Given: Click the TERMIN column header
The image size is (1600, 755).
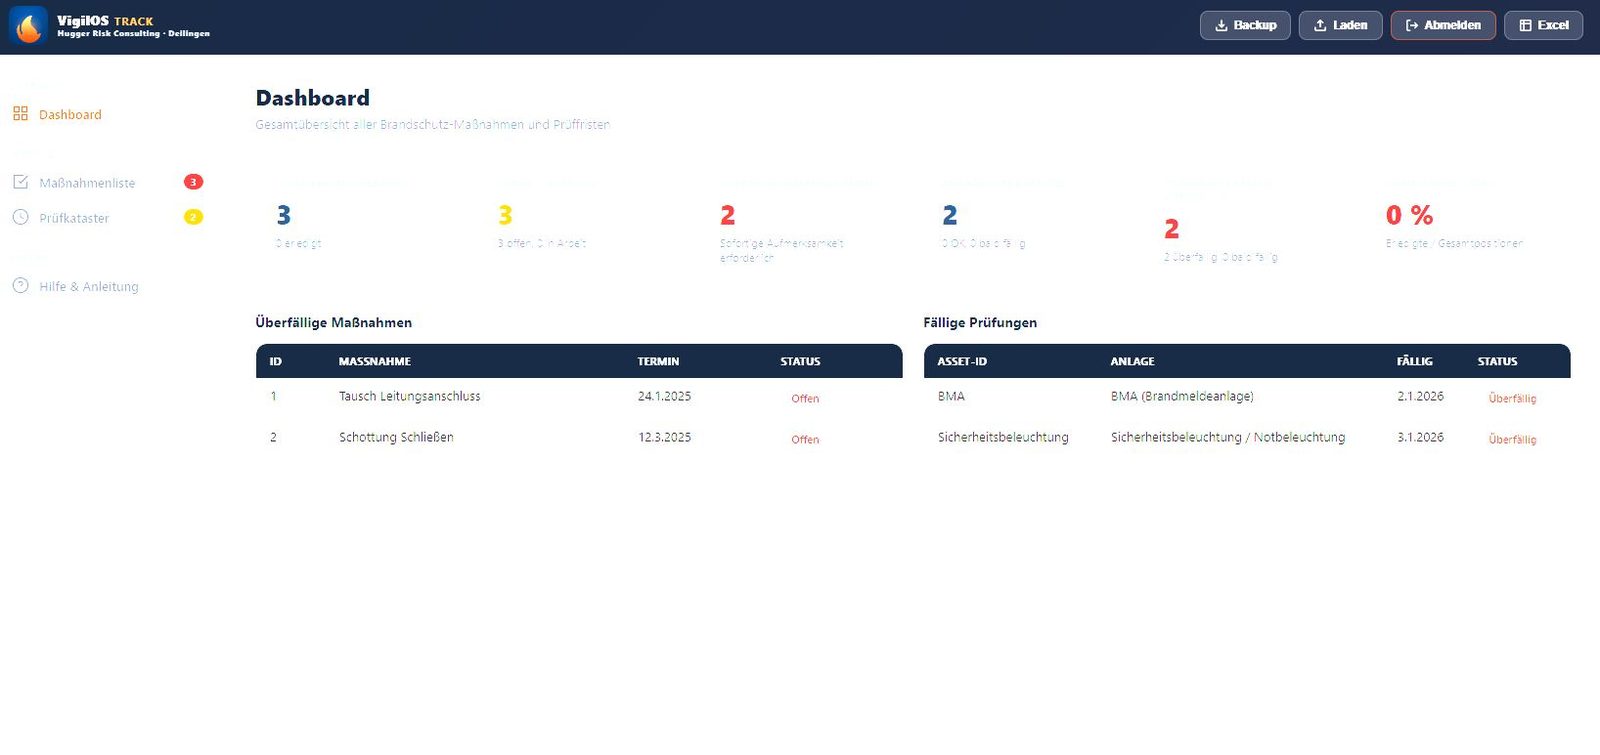Looking at the screenshot, I should (x=658, y=361).
